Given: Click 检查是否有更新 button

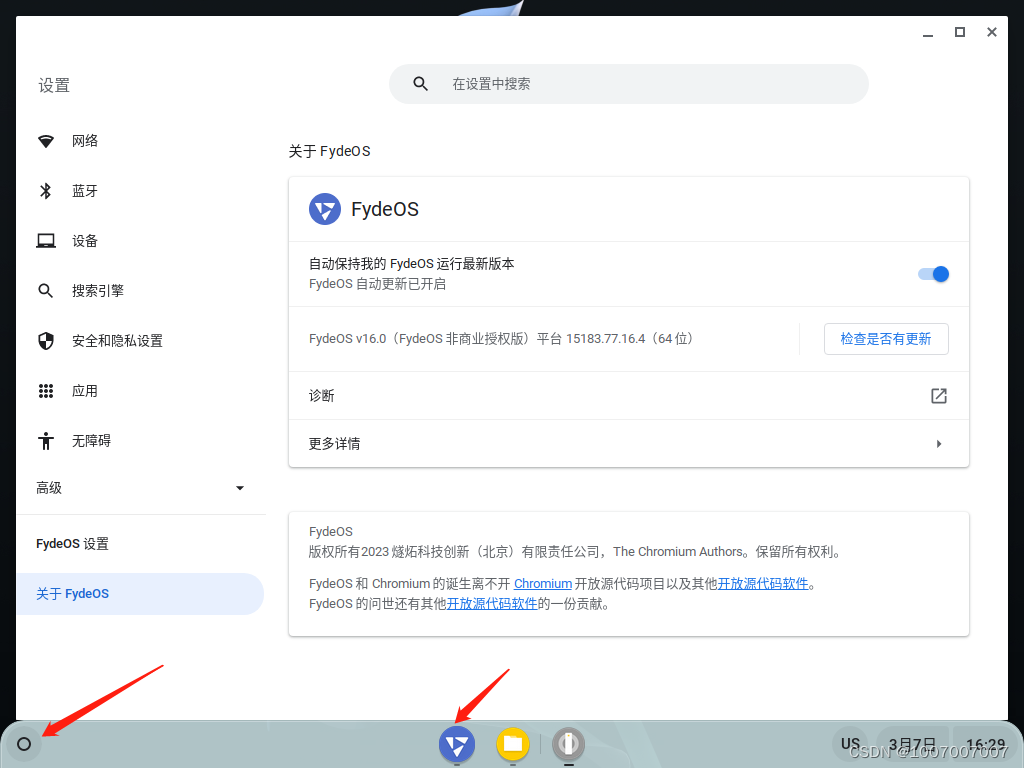Looking at the screenshot, I should pos(886,339).
